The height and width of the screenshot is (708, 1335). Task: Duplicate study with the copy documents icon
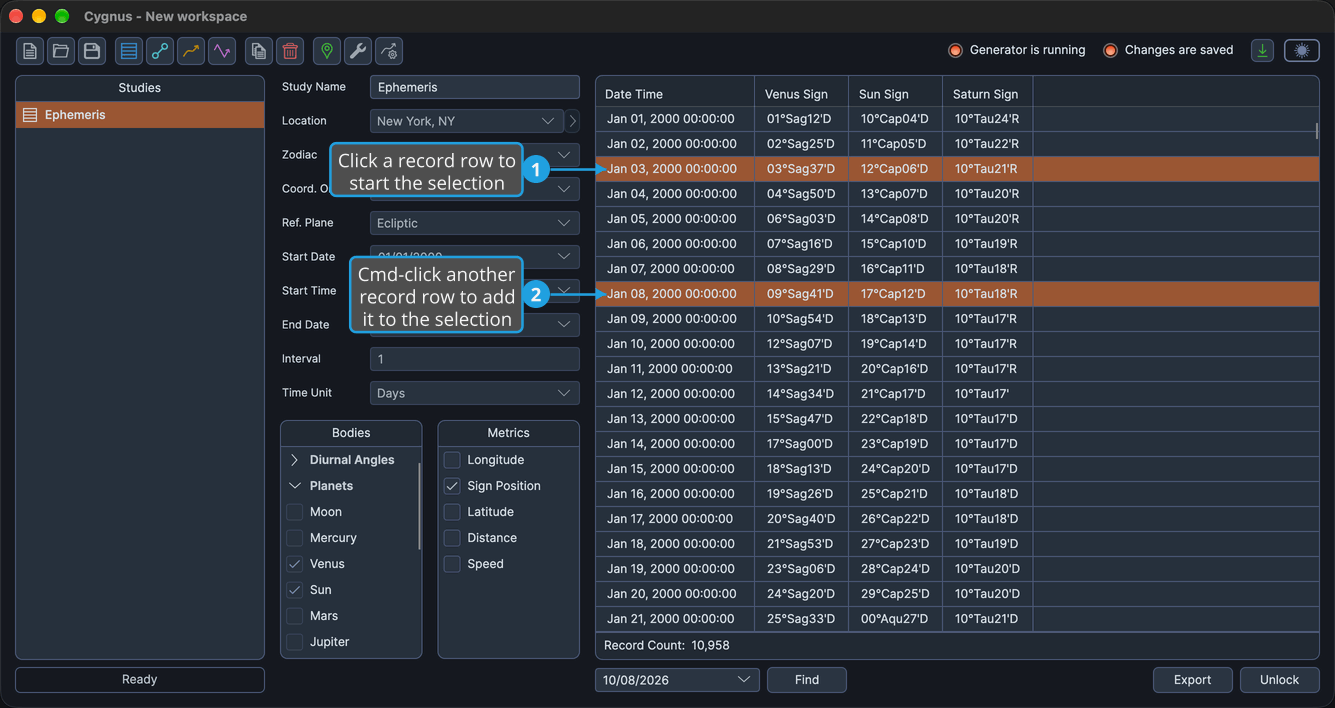259,51
